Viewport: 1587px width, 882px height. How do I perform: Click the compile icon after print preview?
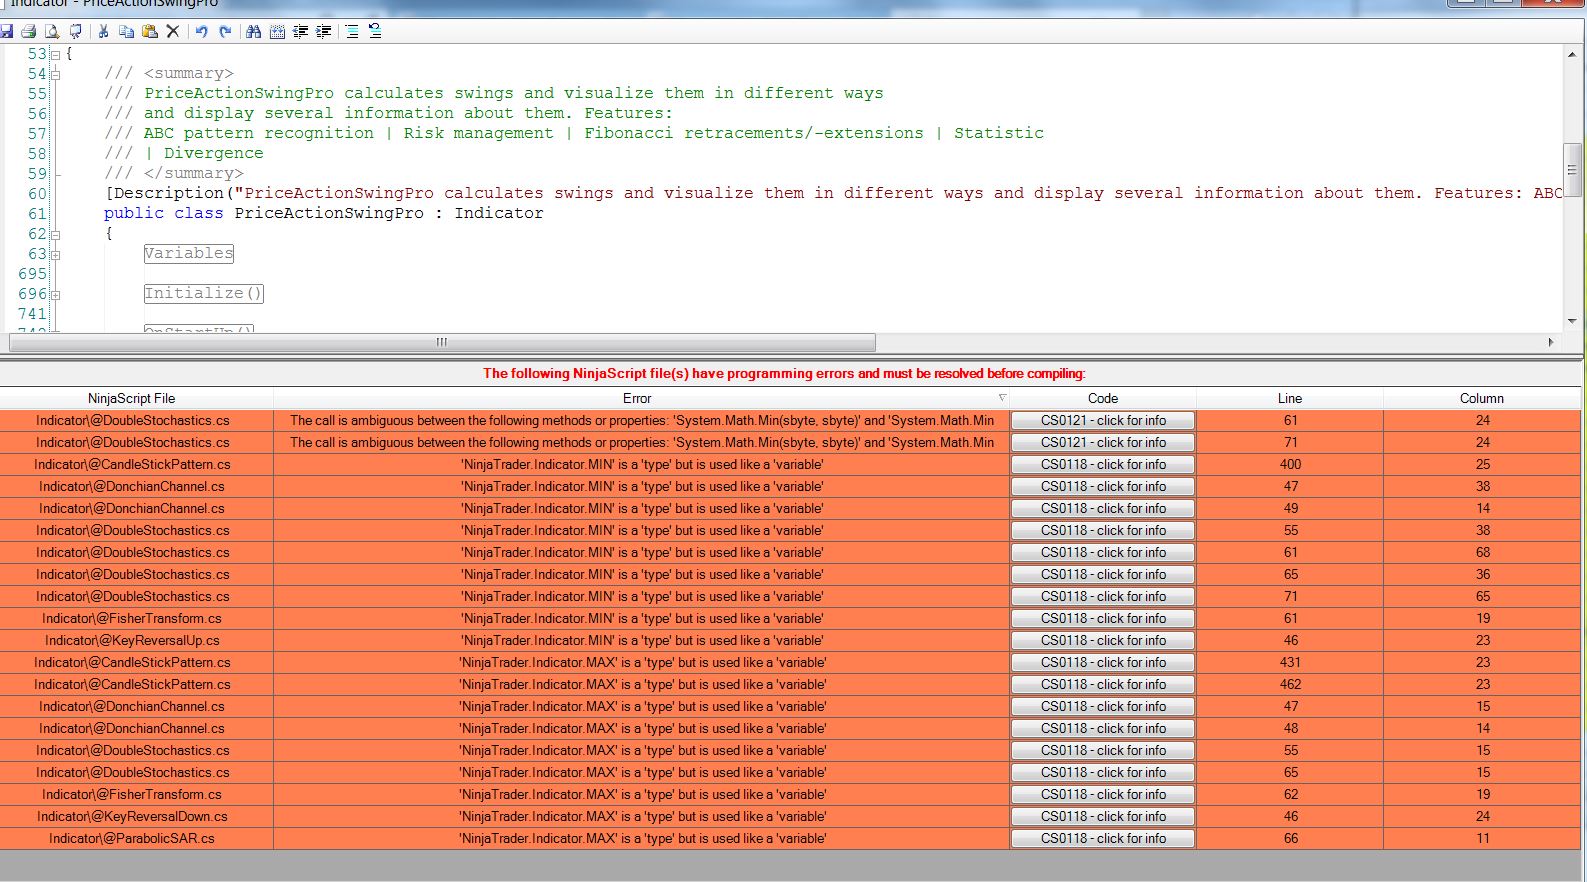click(x=75, y=32)
